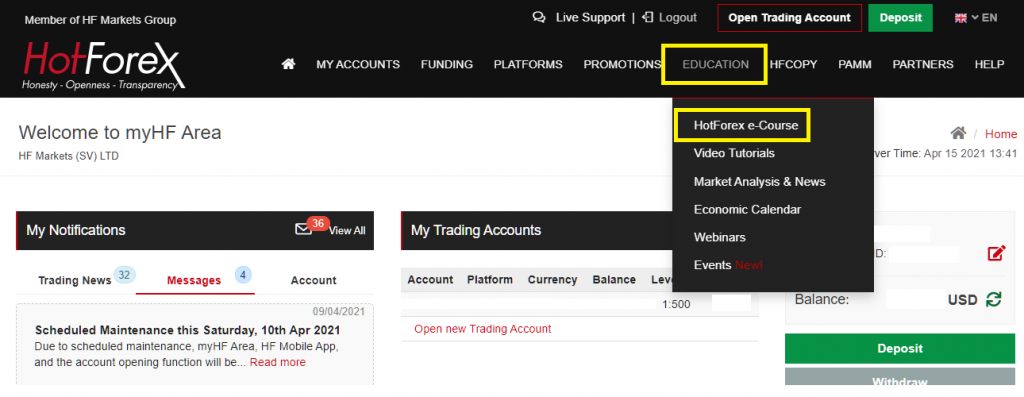This screenshot has width=1024, height=397.
Task: Select Events New! menu entry
Action: click(x=728, y=265)
